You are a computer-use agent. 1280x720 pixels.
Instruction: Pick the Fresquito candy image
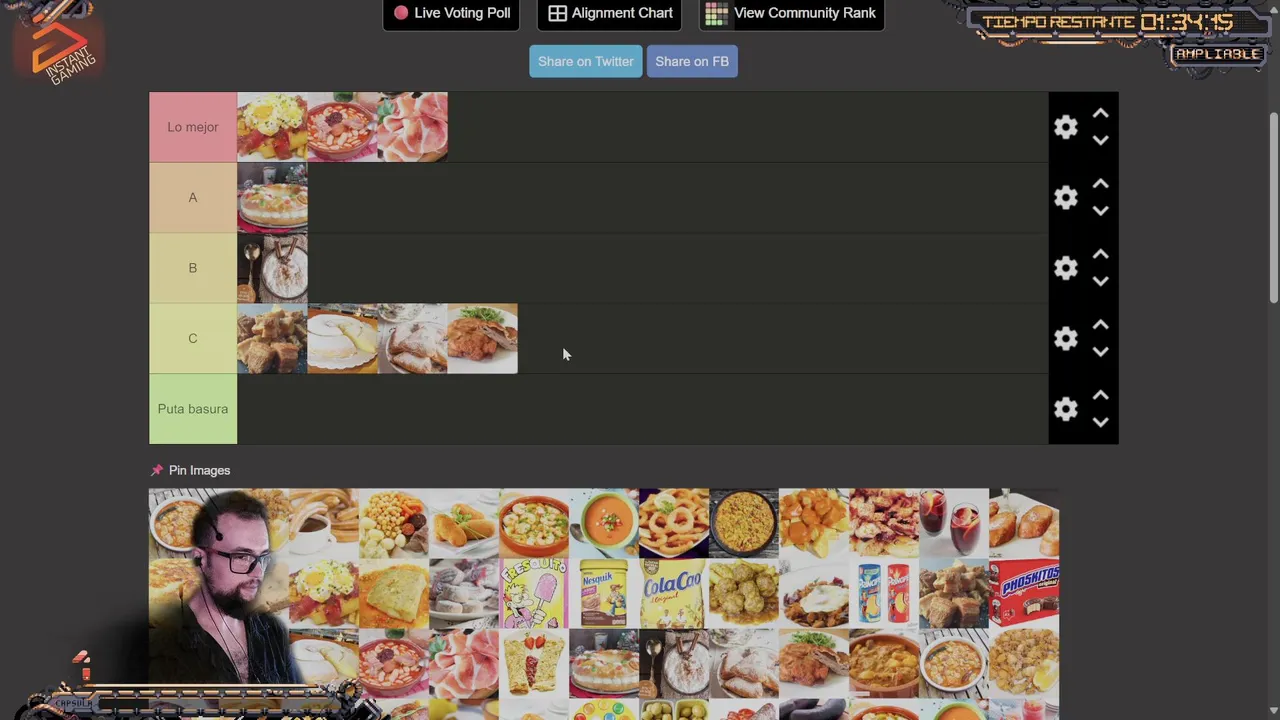(534, 593)
